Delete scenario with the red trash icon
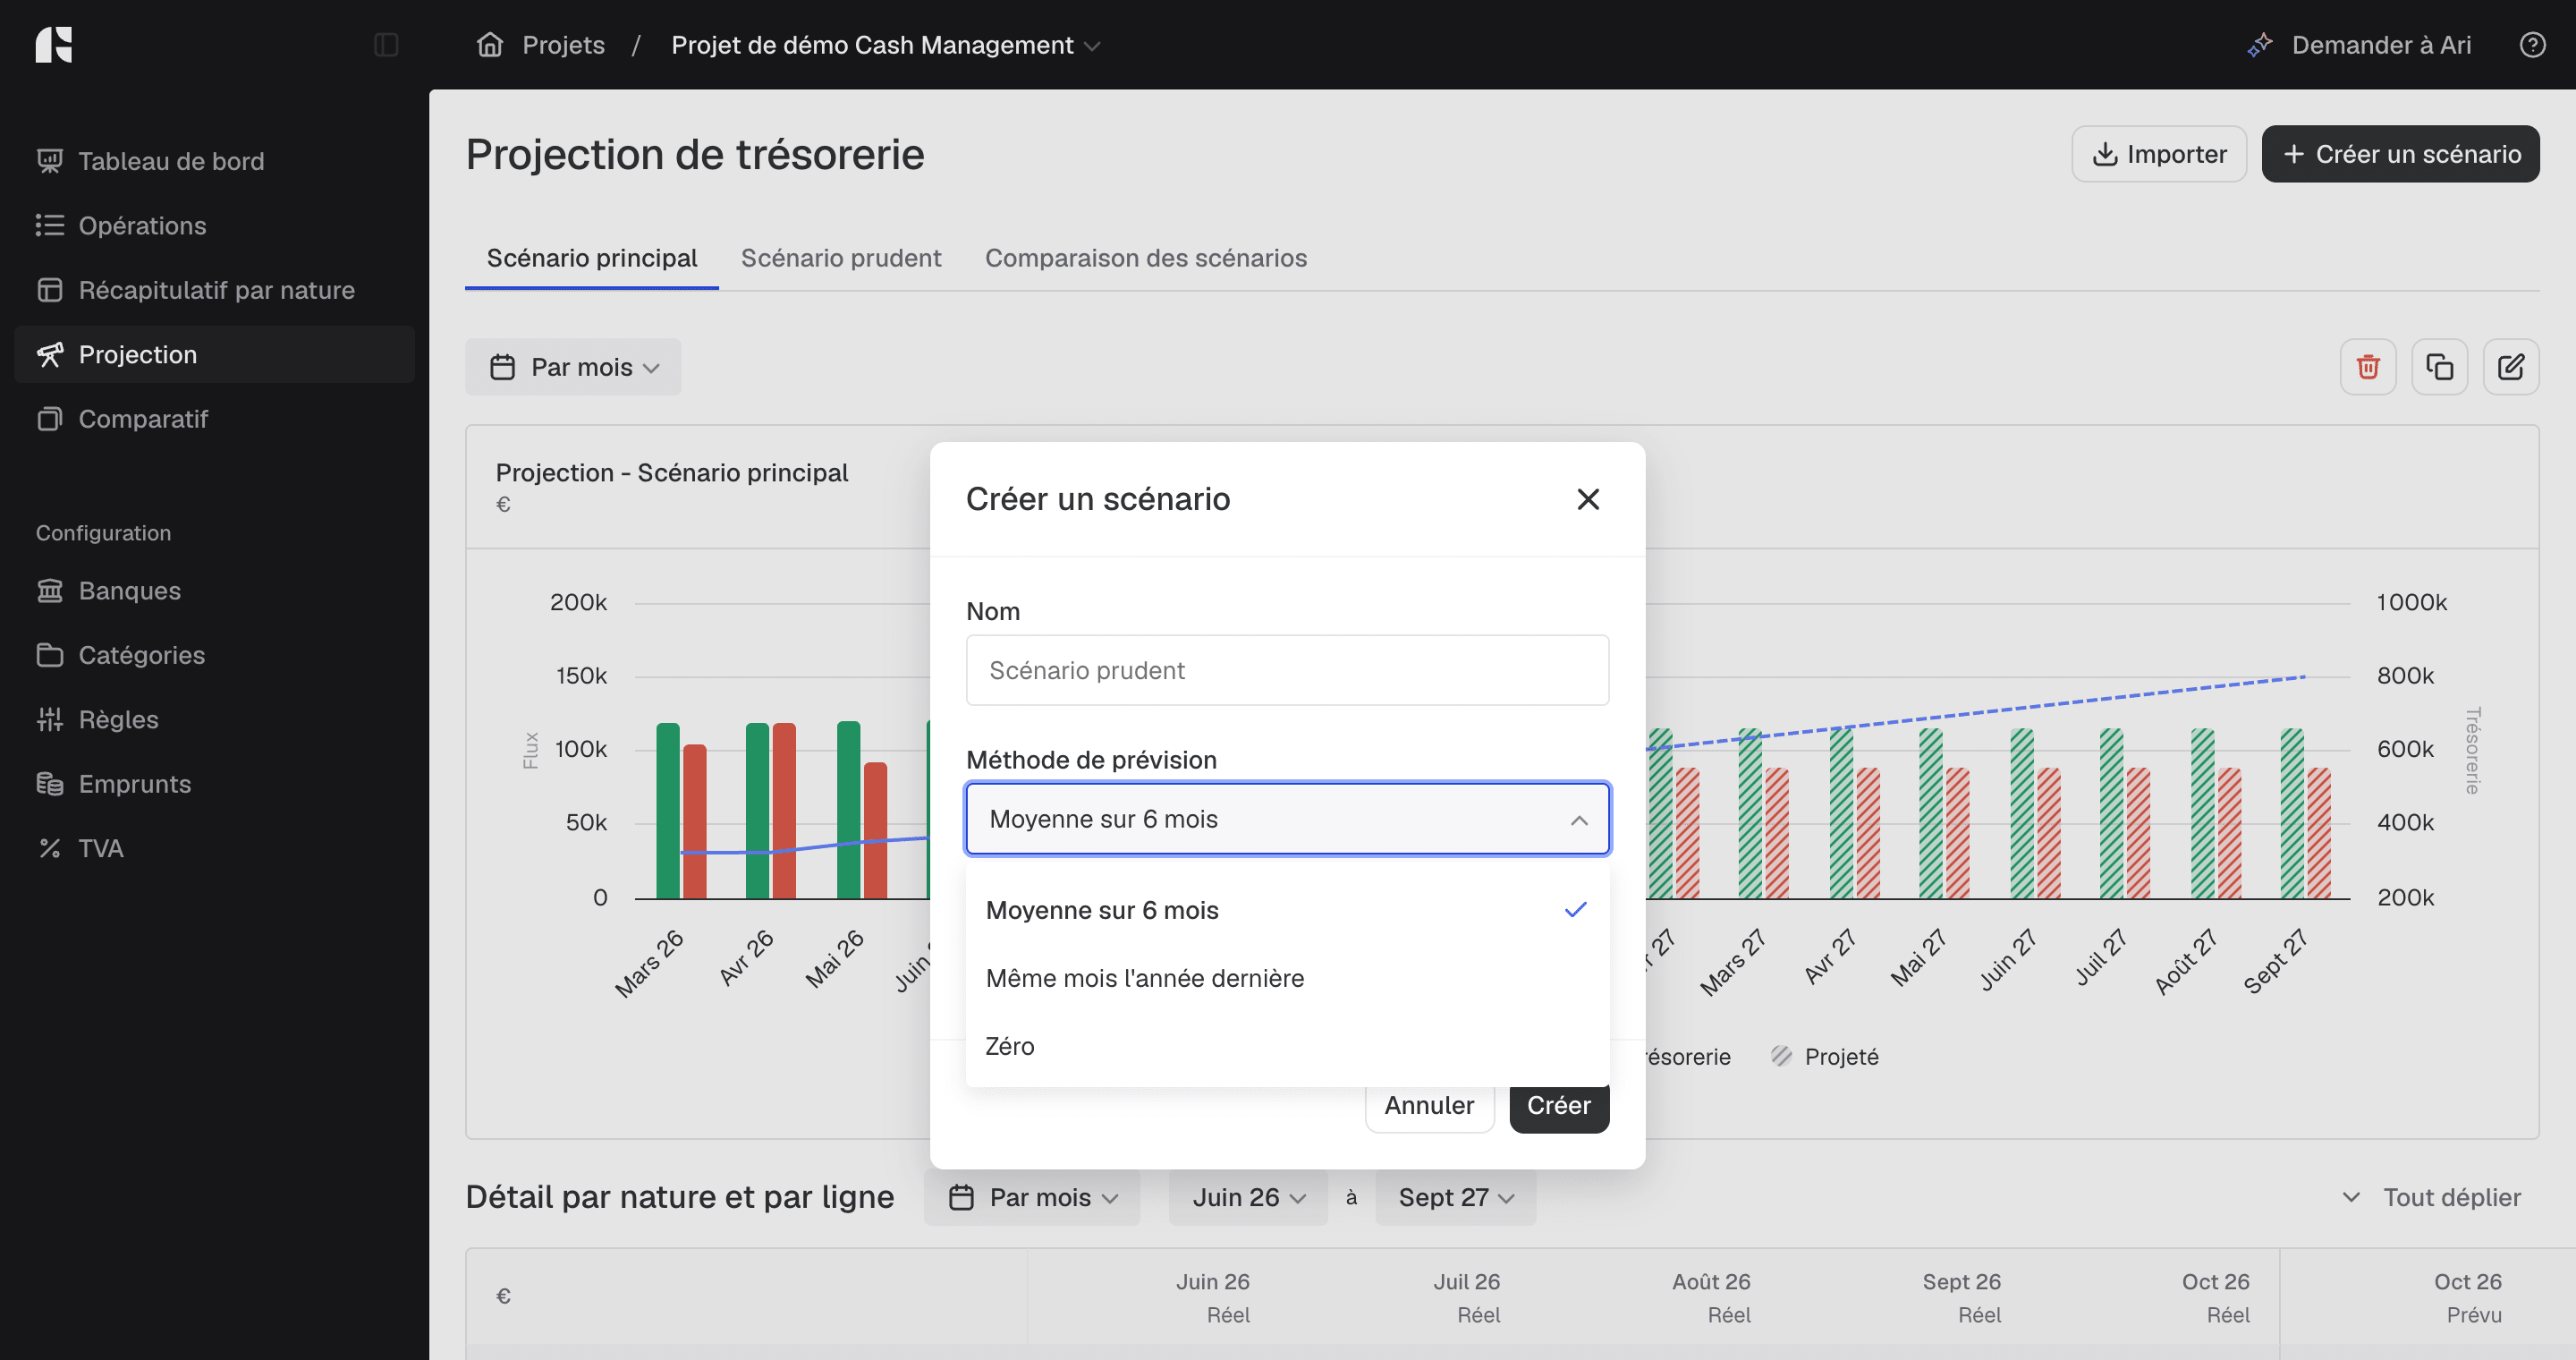2576x1360 pixels. tap(2367, 367)
